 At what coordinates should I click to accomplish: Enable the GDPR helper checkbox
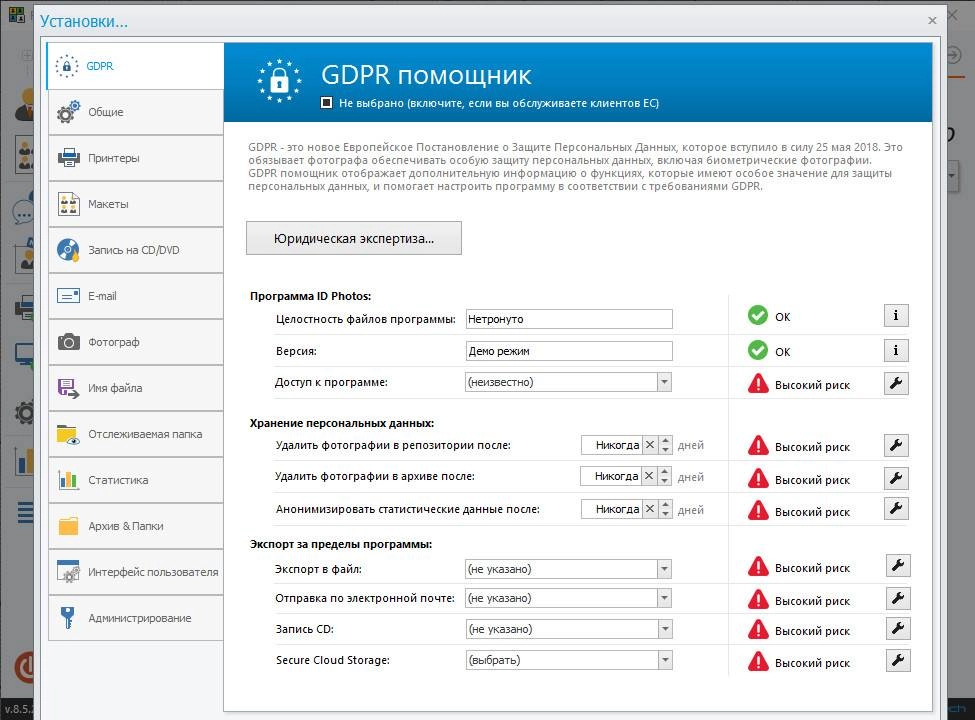326,103
